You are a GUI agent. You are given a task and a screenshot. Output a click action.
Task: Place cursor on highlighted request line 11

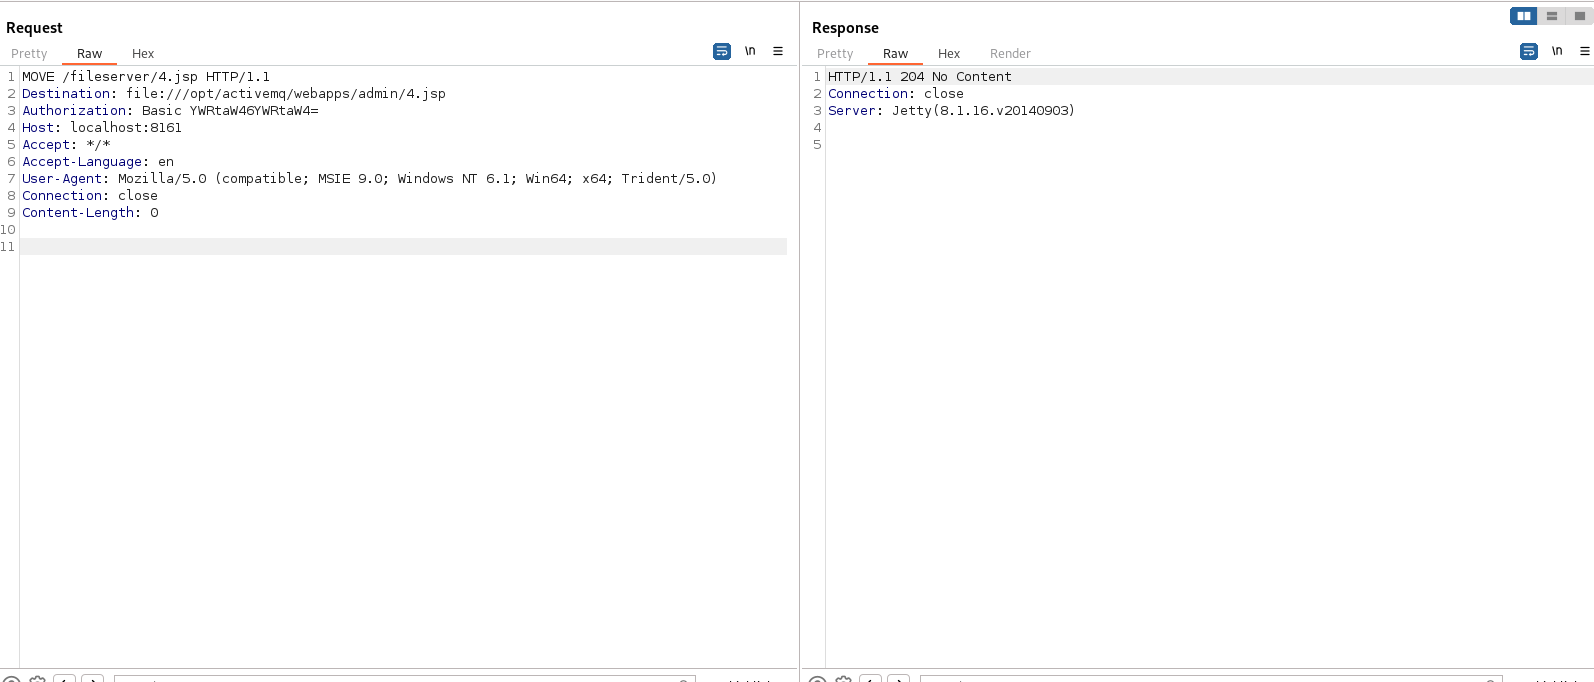(403, 247)
